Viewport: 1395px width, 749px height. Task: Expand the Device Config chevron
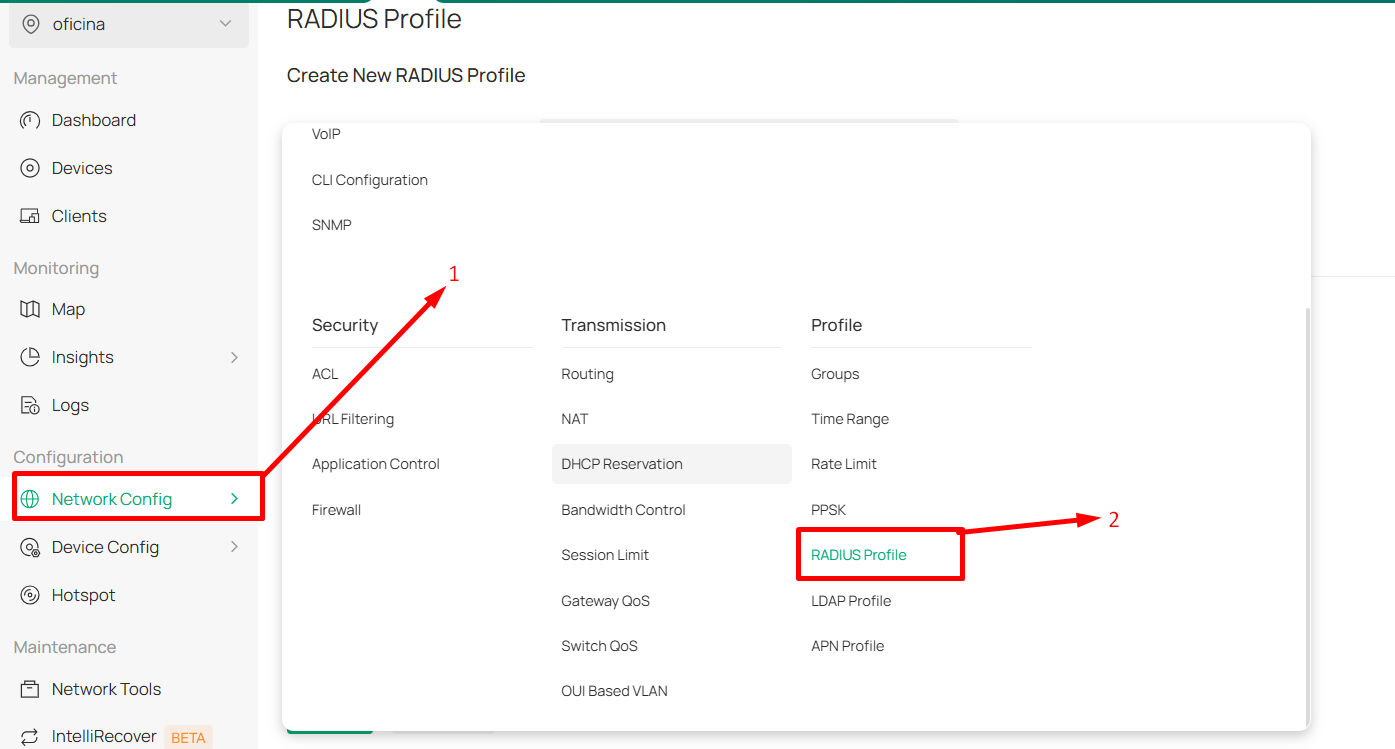click(x=234, y=547)
